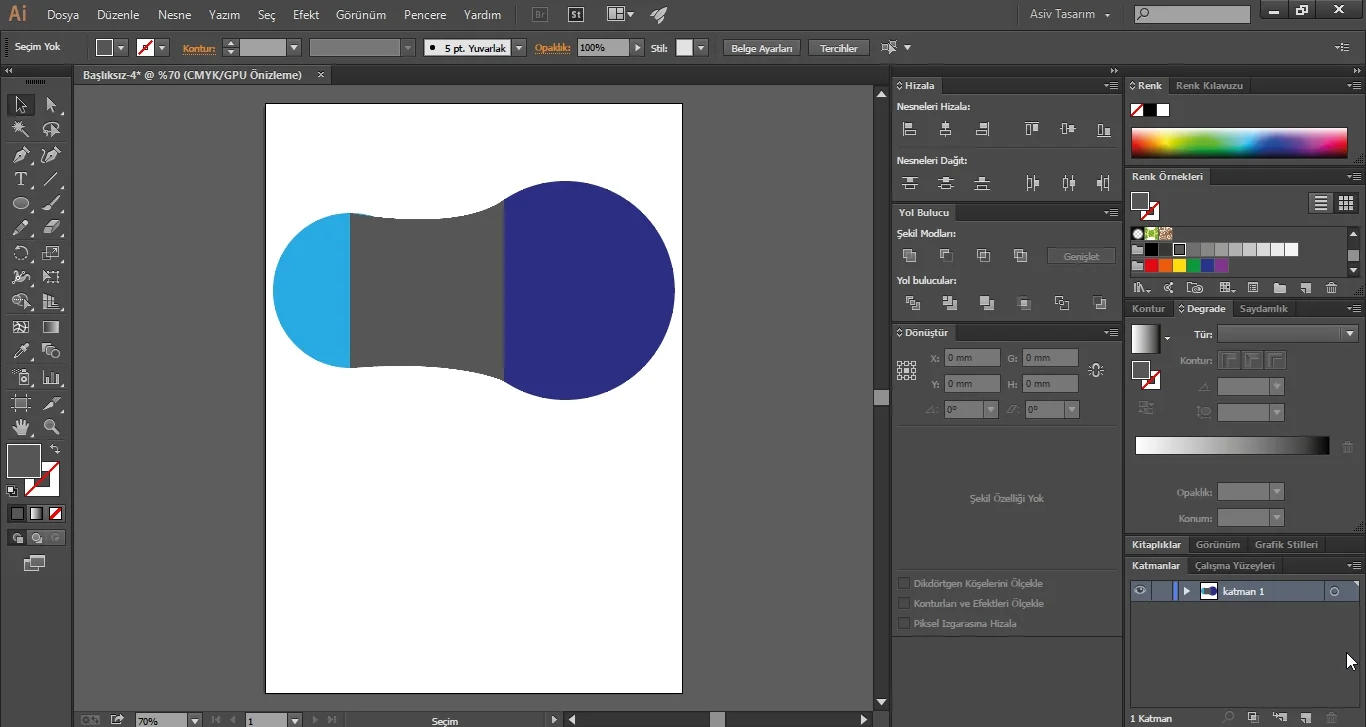Check Piksel Izgarasına Hizala box

click(904, 623)
